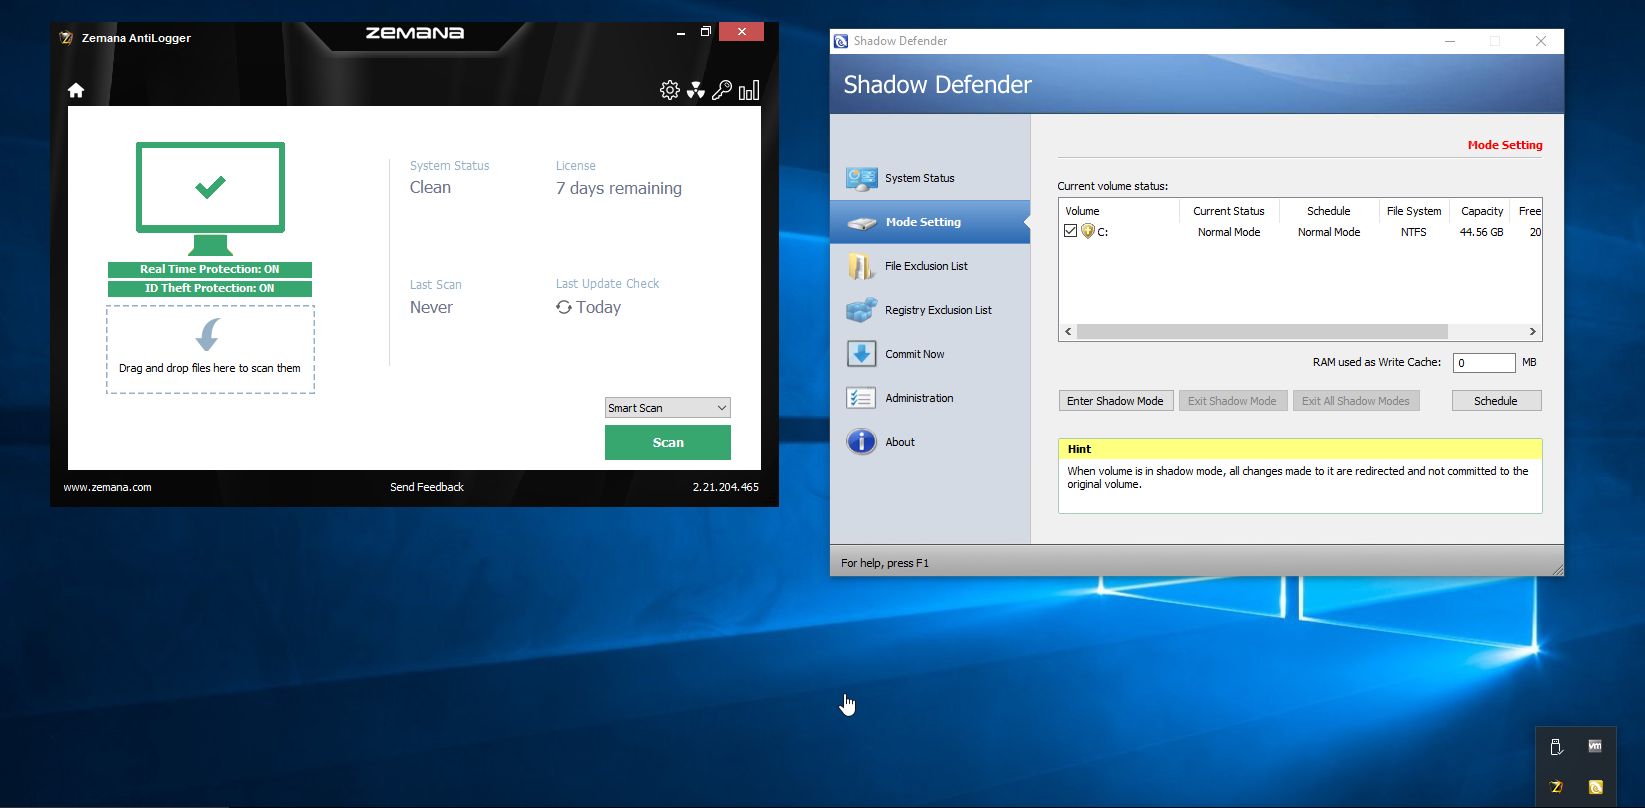The height and width of the screenshot is (808, 1645).
Task: Toggle the C: volume checkbox
Action: tap(1070, 231)
